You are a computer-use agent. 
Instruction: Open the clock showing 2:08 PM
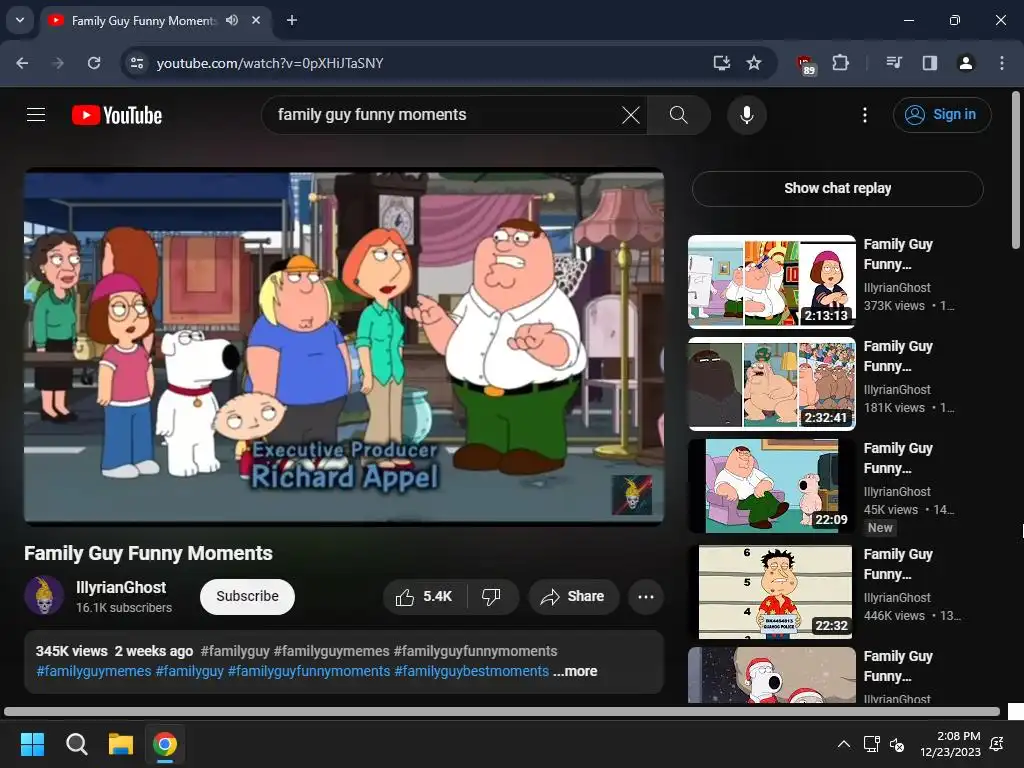click(x=951, y=744)
